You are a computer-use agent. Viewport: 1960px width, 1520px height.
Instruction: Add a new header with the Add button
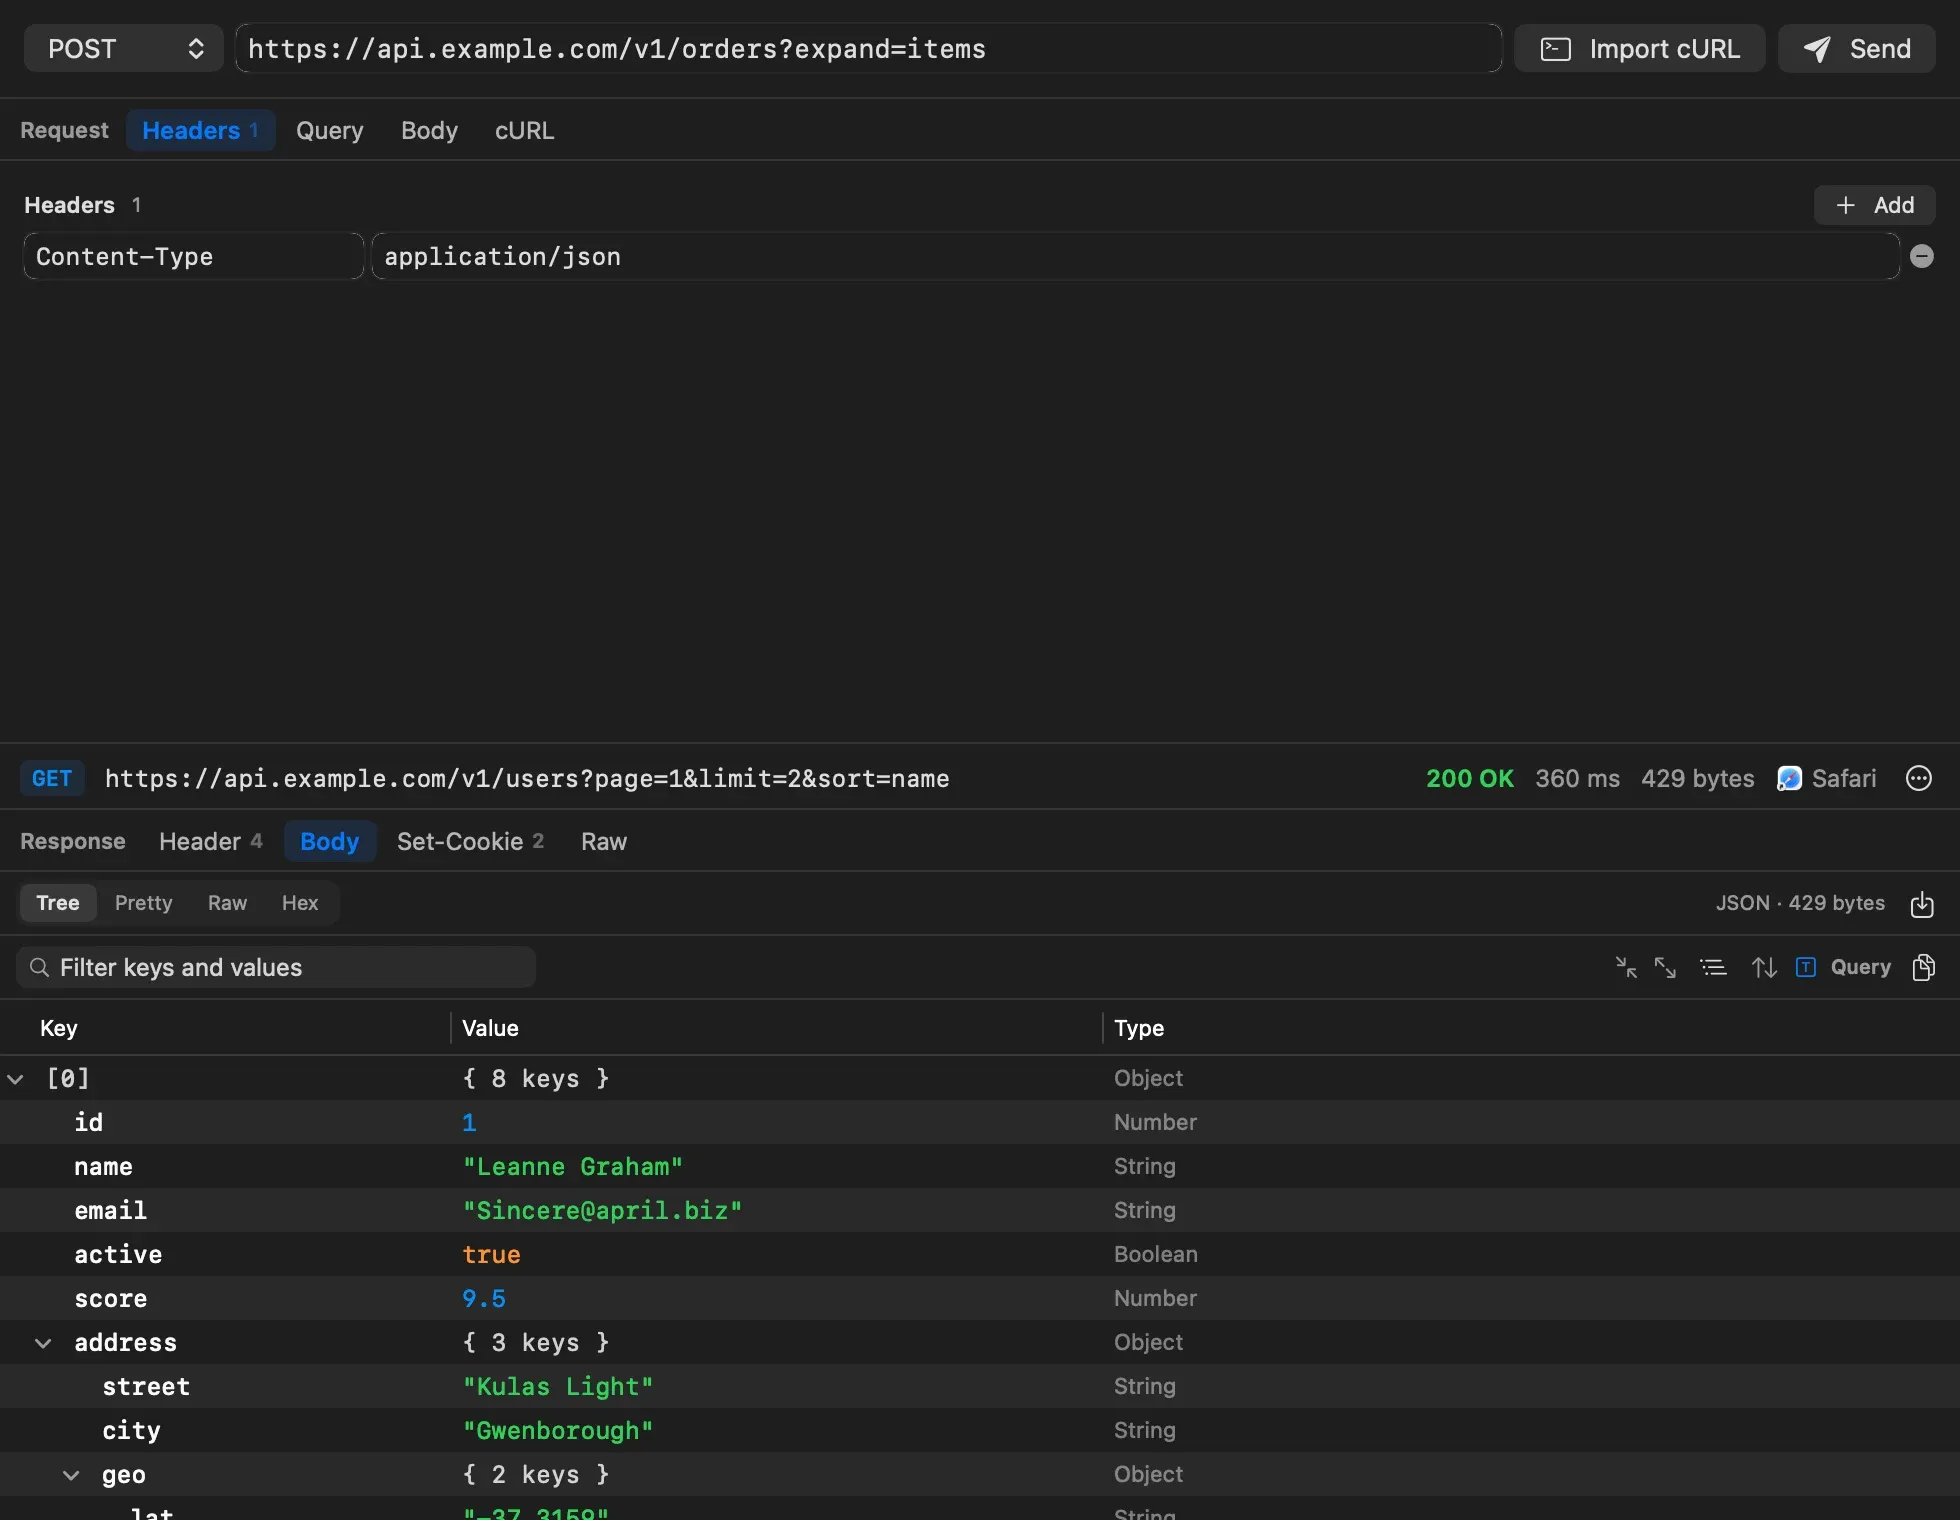(1875, 205)
